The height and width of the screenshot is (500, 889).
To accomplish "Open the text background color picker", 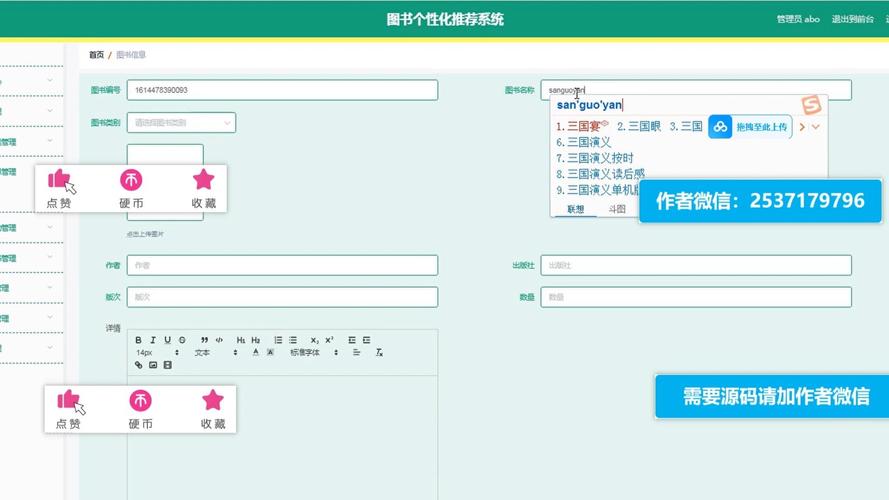I will (x=270, y=353).
